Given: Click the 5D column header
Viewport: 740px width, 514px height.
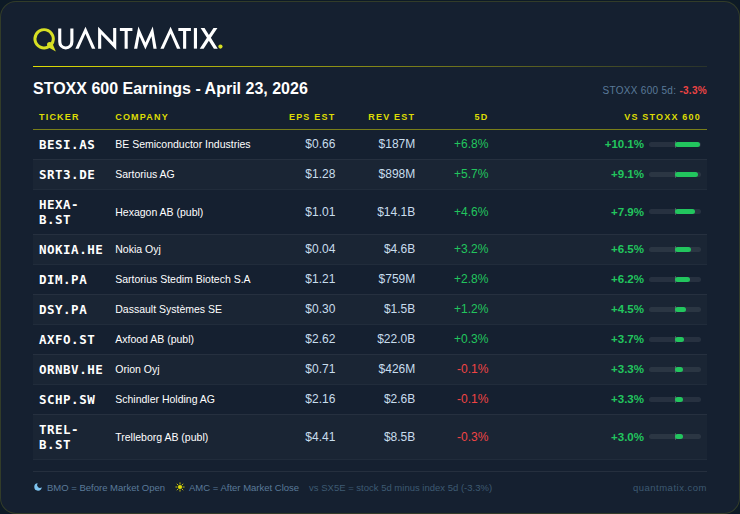Looking at the screenshot, I should (481, 117).
